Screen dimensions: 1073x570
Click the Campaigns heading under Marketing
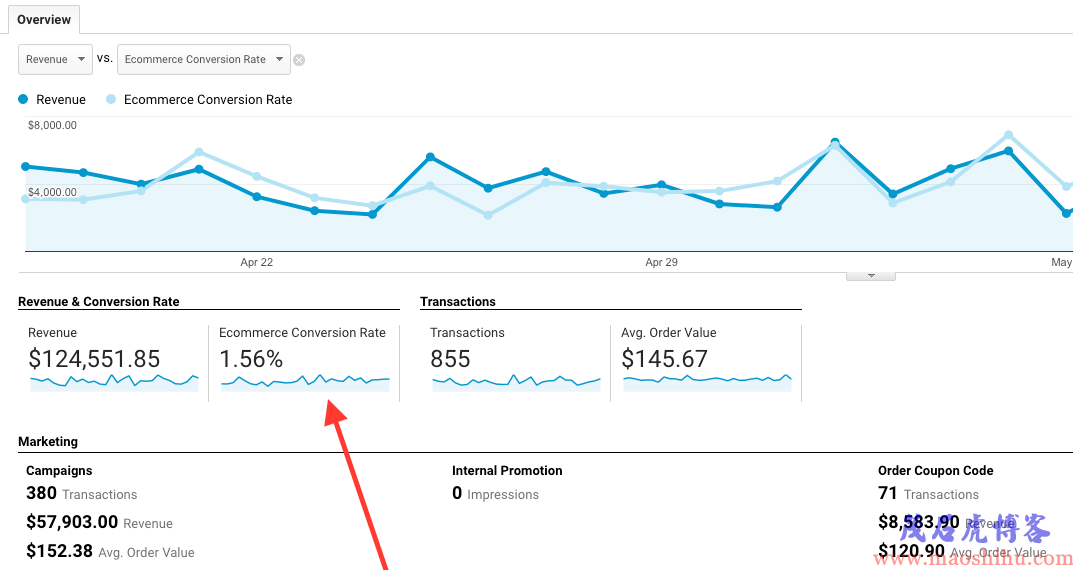point(59,471)
